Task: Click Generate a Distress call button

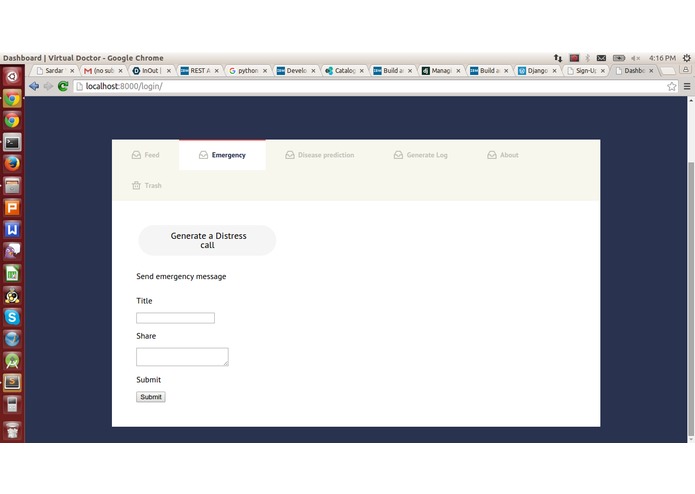Action: 207,241
